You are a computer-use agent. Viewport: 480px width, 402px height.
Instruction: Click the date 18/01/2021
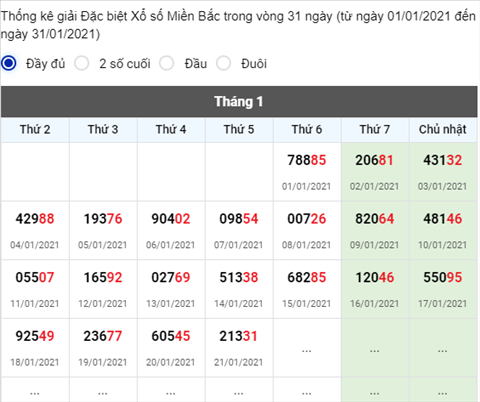34,362
